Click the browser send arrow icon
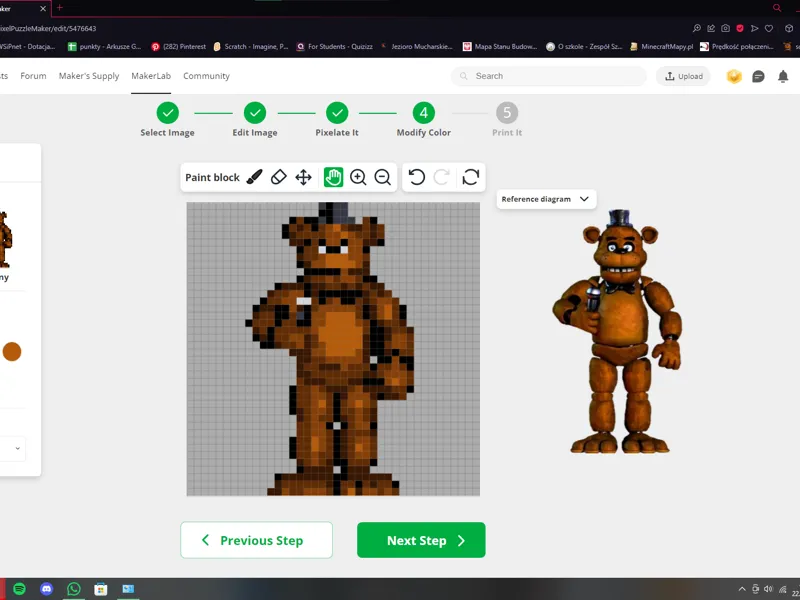This screenshot has height=600, width=800. pos(755,29)
